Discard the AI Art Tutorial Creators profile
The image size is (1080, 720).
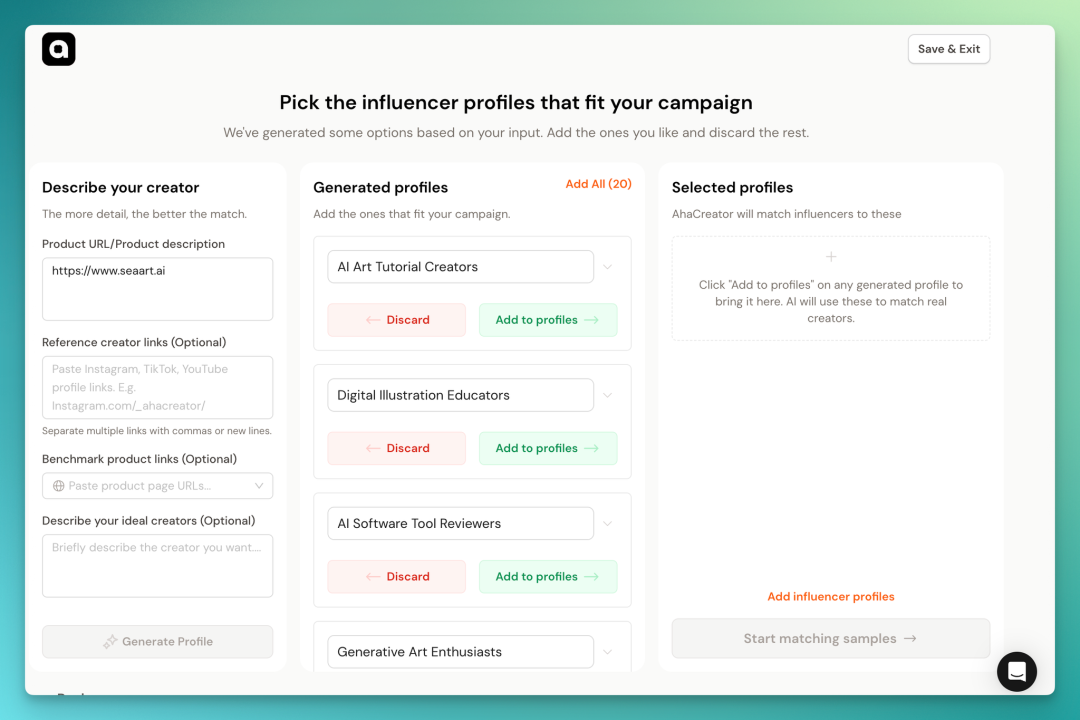tap(397, 320)
